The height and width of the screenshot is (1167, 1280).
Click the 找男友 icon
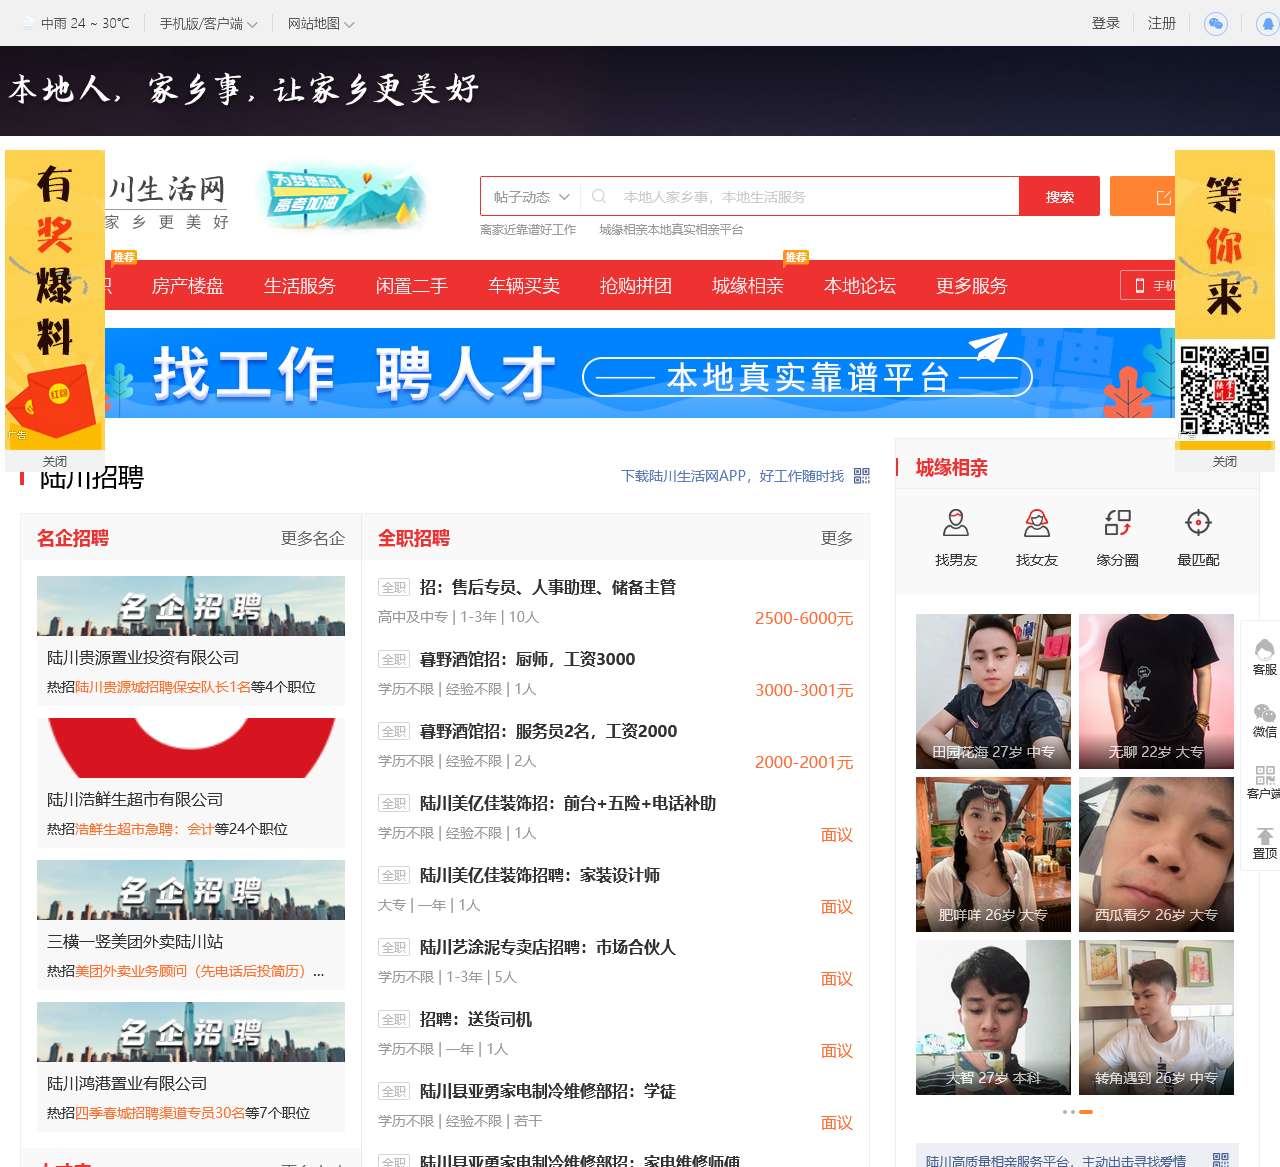tap(955, 523)
